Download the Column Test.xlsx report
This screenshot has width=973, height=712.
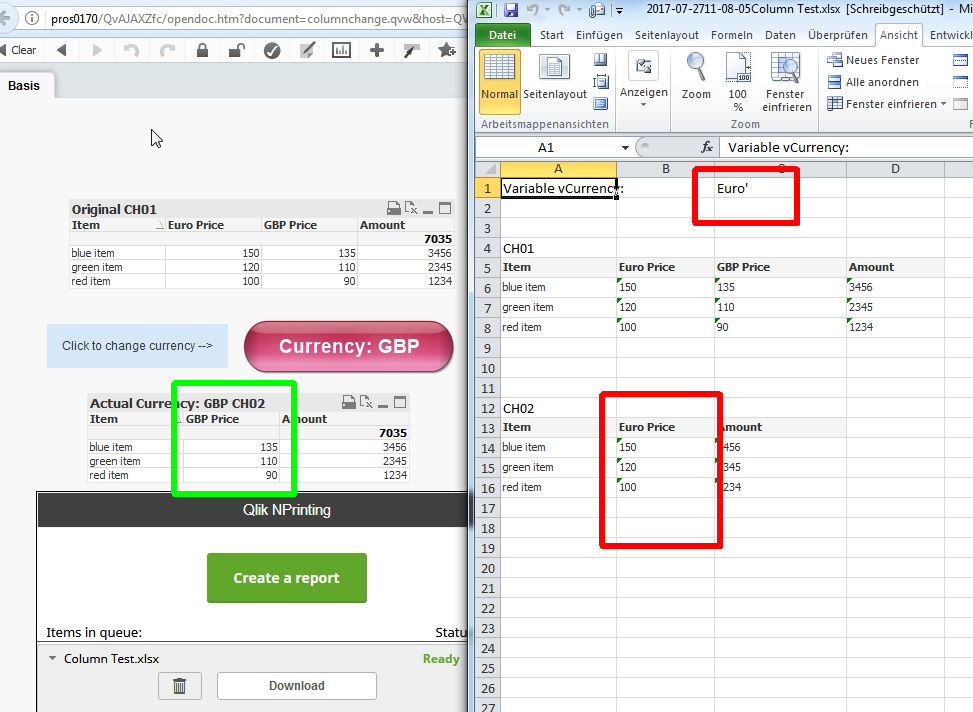click(296, 686)
